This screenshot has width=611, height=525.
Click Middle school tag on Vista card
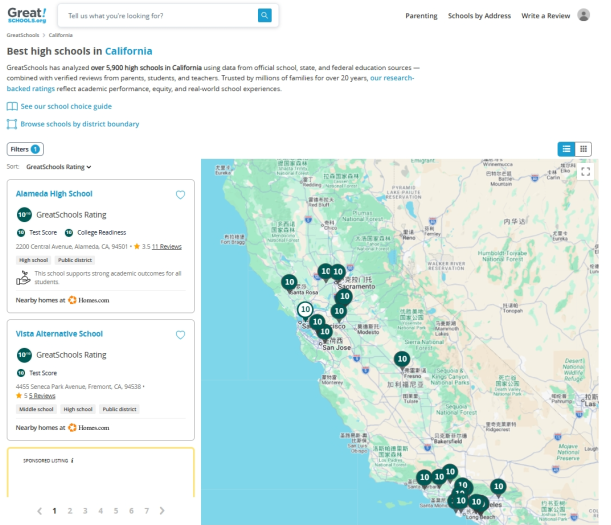pos(36,409)
